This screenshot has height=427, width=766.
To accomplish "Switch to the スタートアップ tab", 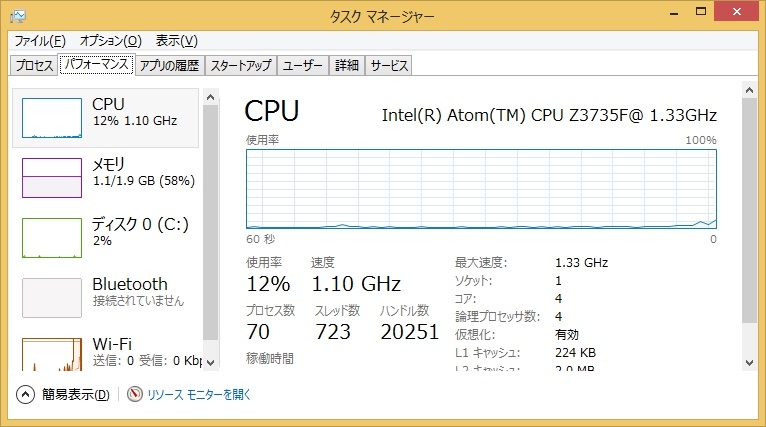I will click(241, 65).
